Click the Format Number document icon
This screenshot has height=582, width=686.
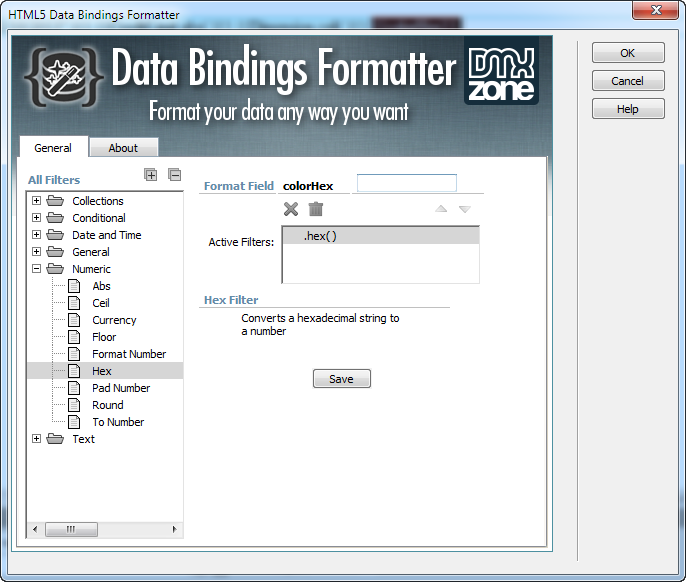tap(74, 354)
